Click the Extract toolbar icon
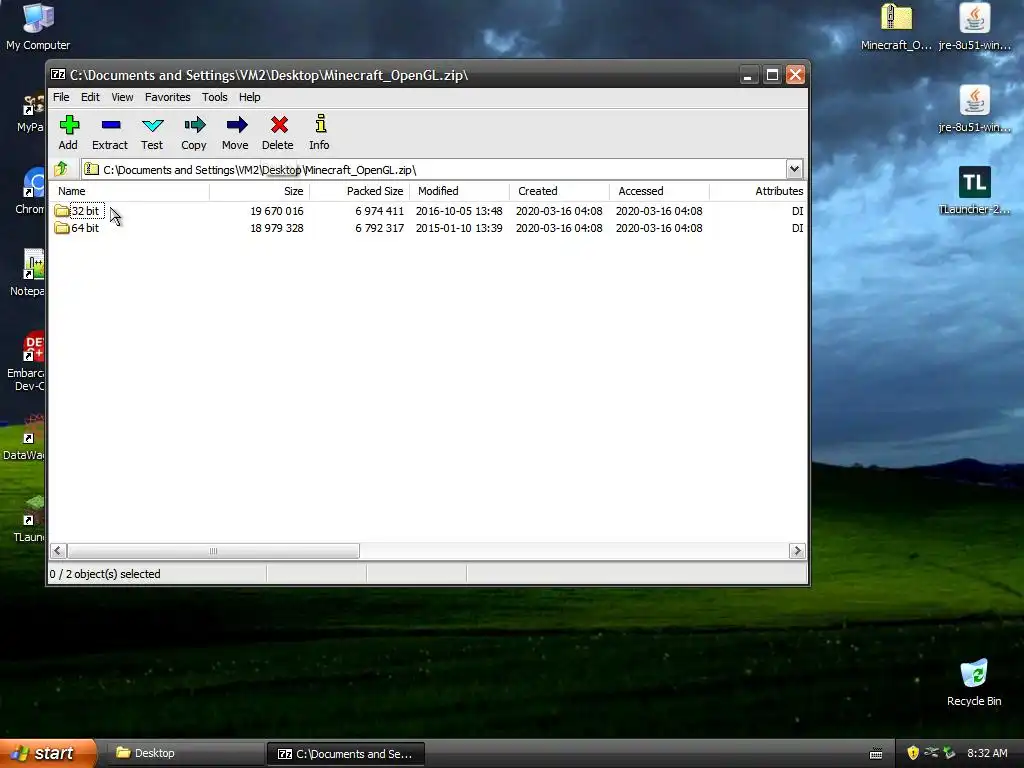This screenshot has height=768, width=1024. (110, 125)
